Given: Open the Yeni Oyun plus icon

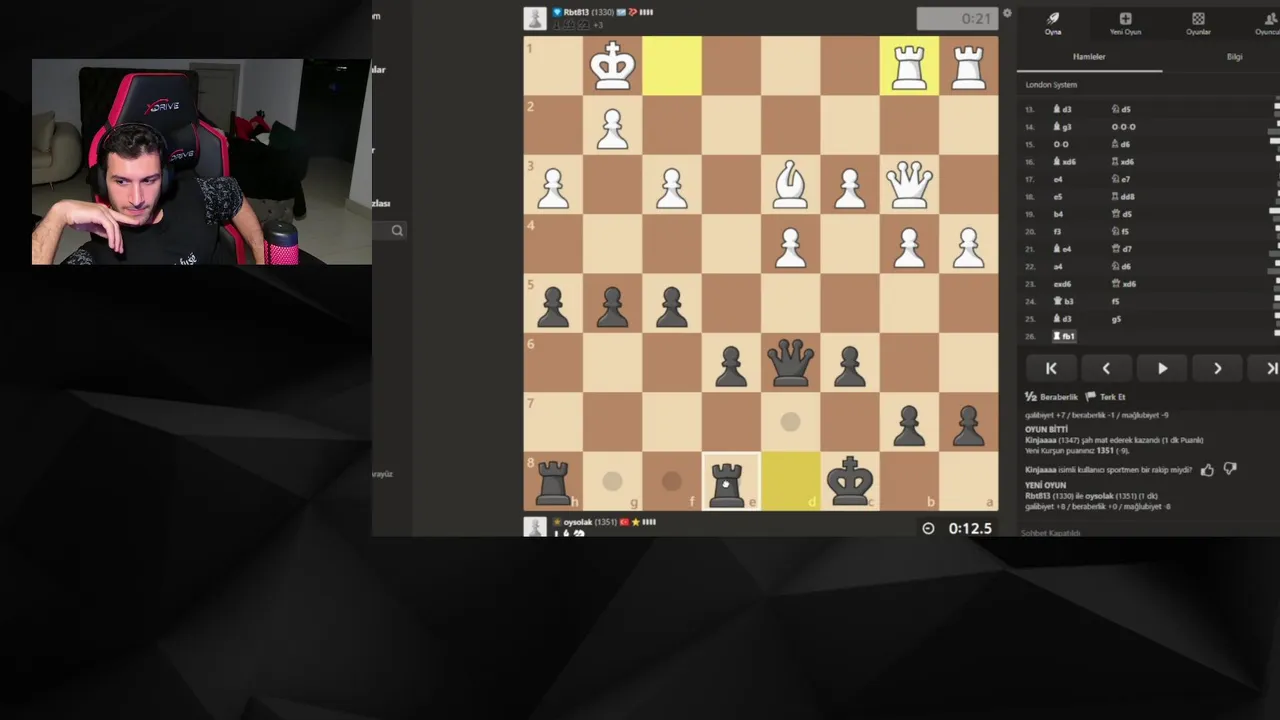Looking at the screenshot, I should [x=1125, y=18].
